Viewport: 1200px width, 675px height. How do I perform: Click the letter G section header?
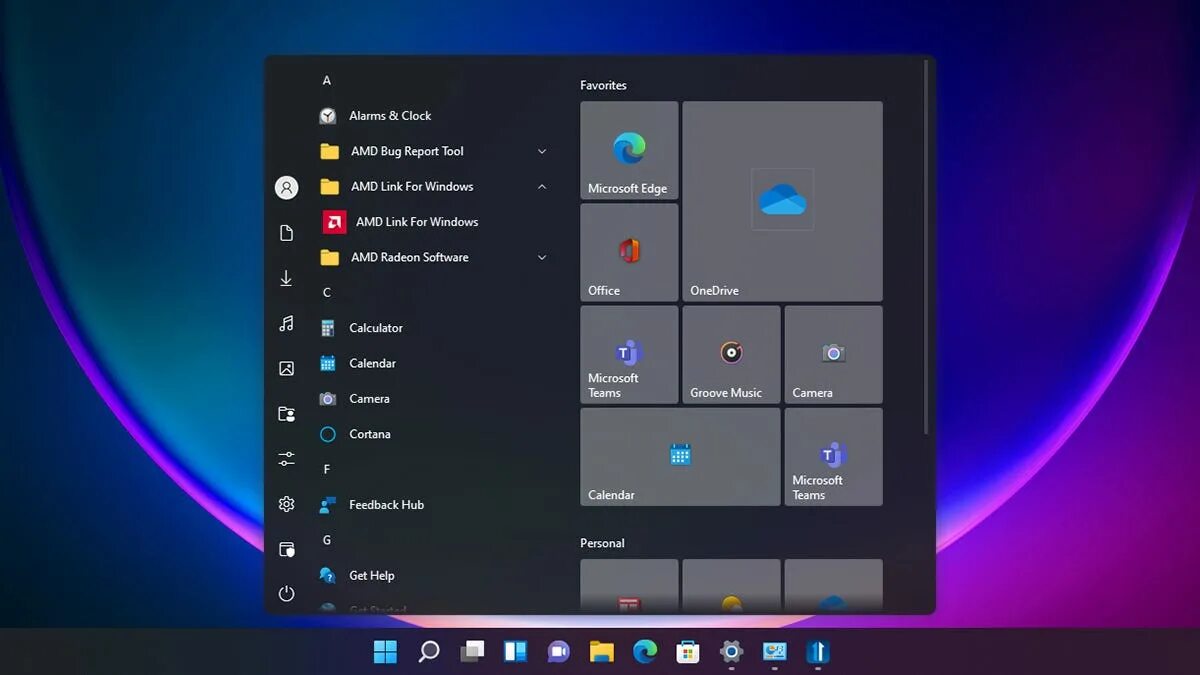(x=326, y=540)
